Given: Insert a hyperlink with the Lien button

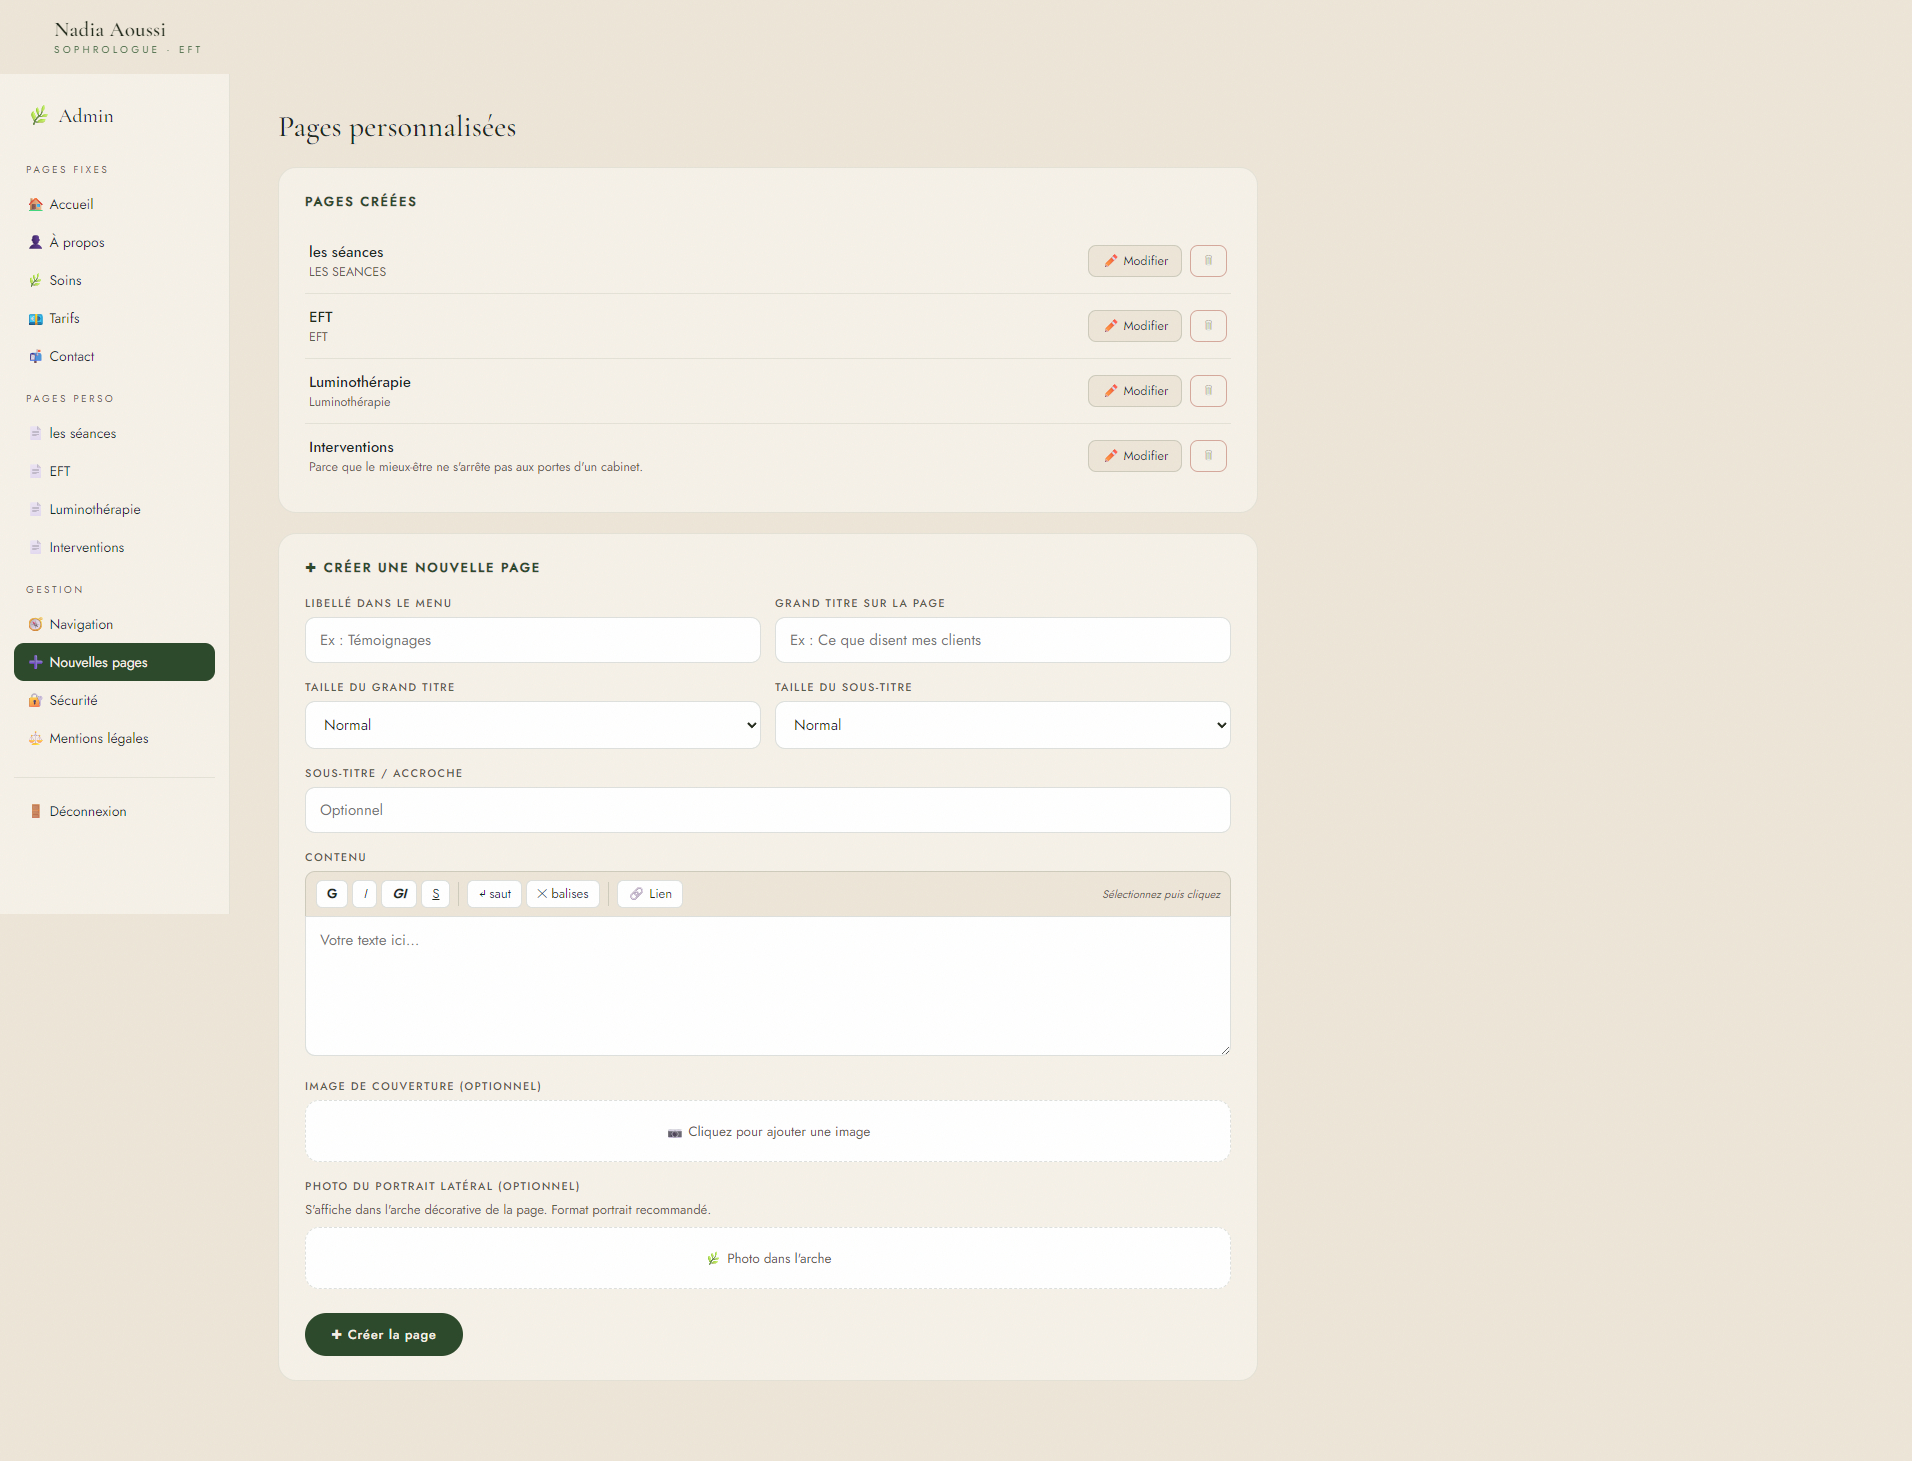Looking at the screenshot, I should pyautogui.click(x=650, y=894).
